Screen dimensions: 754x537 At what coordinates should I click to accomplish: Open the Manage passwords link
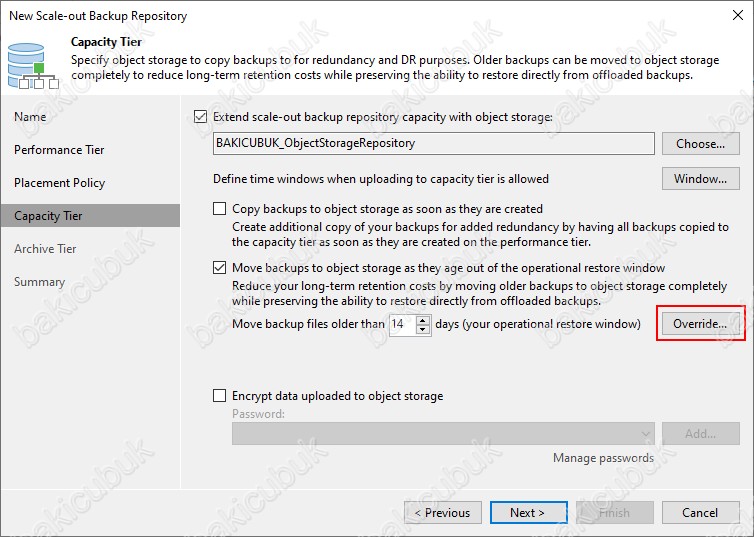[x=603, y=458]
